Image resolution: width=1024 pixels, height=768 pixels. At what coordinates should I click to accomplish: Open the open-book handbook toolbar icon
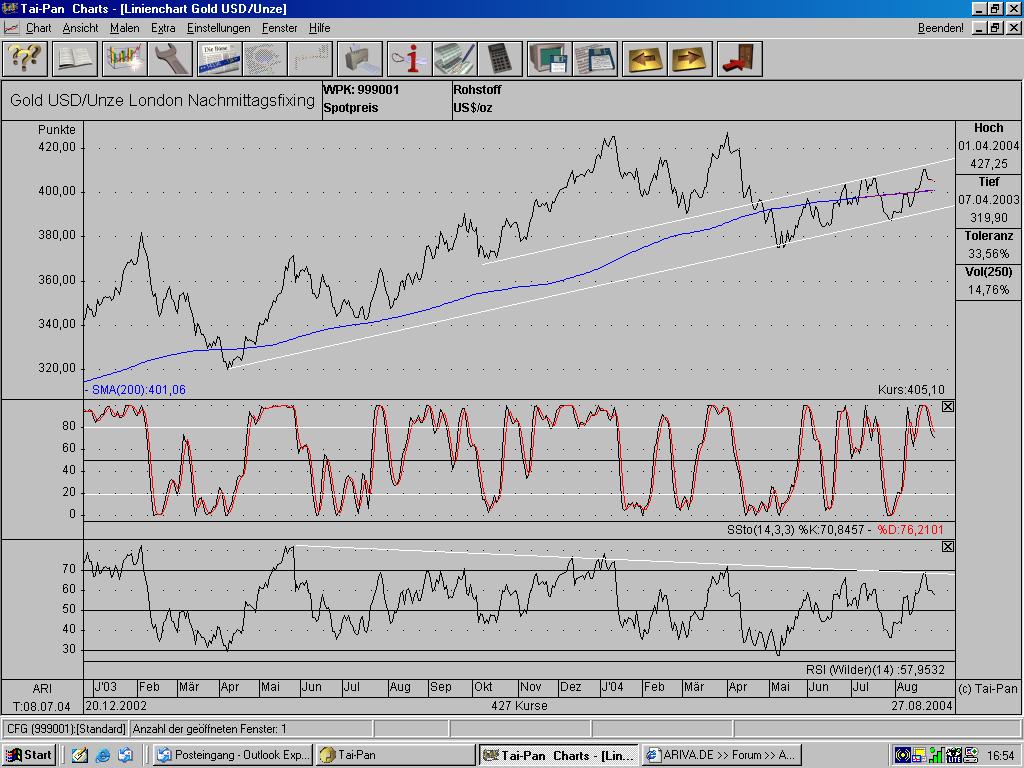coord(75,59)
